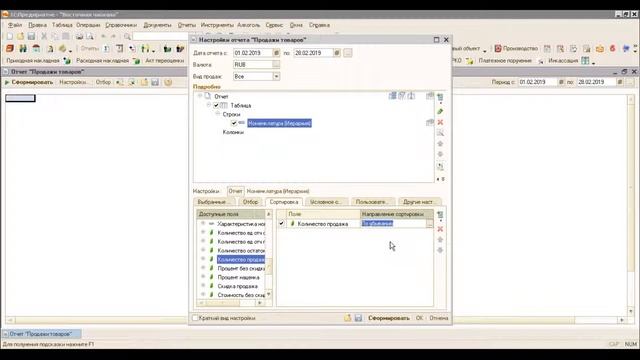This screenshot has height=360, width=640.
Task: Click Отбор in the report window toolbar
Action: [103, 82]
